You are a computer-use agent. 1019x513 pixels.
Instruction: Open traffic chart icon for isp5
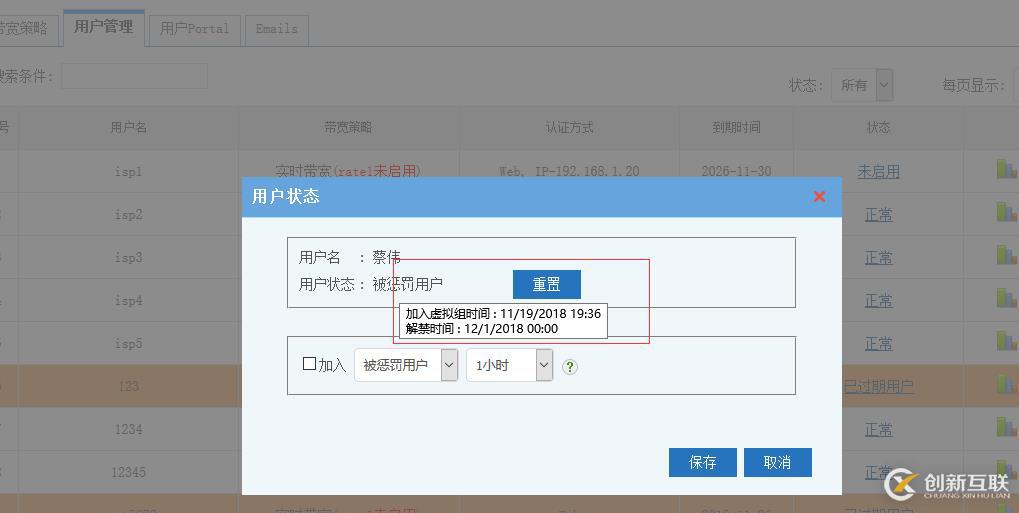pyautogui.click(x=1007, y=340)
